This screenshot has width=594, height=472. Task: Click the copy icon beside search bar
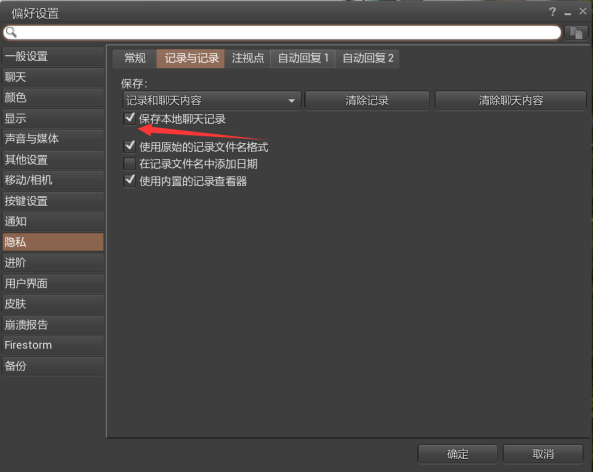click(x=576, y=33)
